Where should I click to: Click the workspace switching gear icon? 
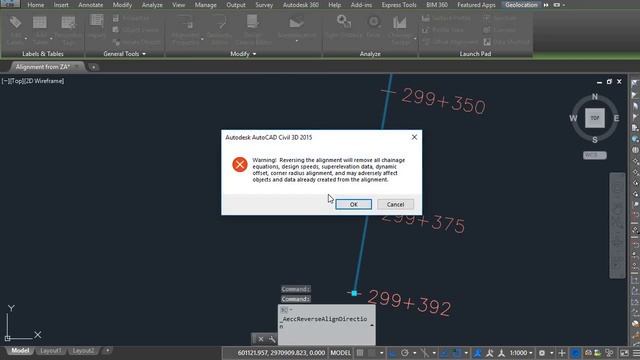(542, 353)
